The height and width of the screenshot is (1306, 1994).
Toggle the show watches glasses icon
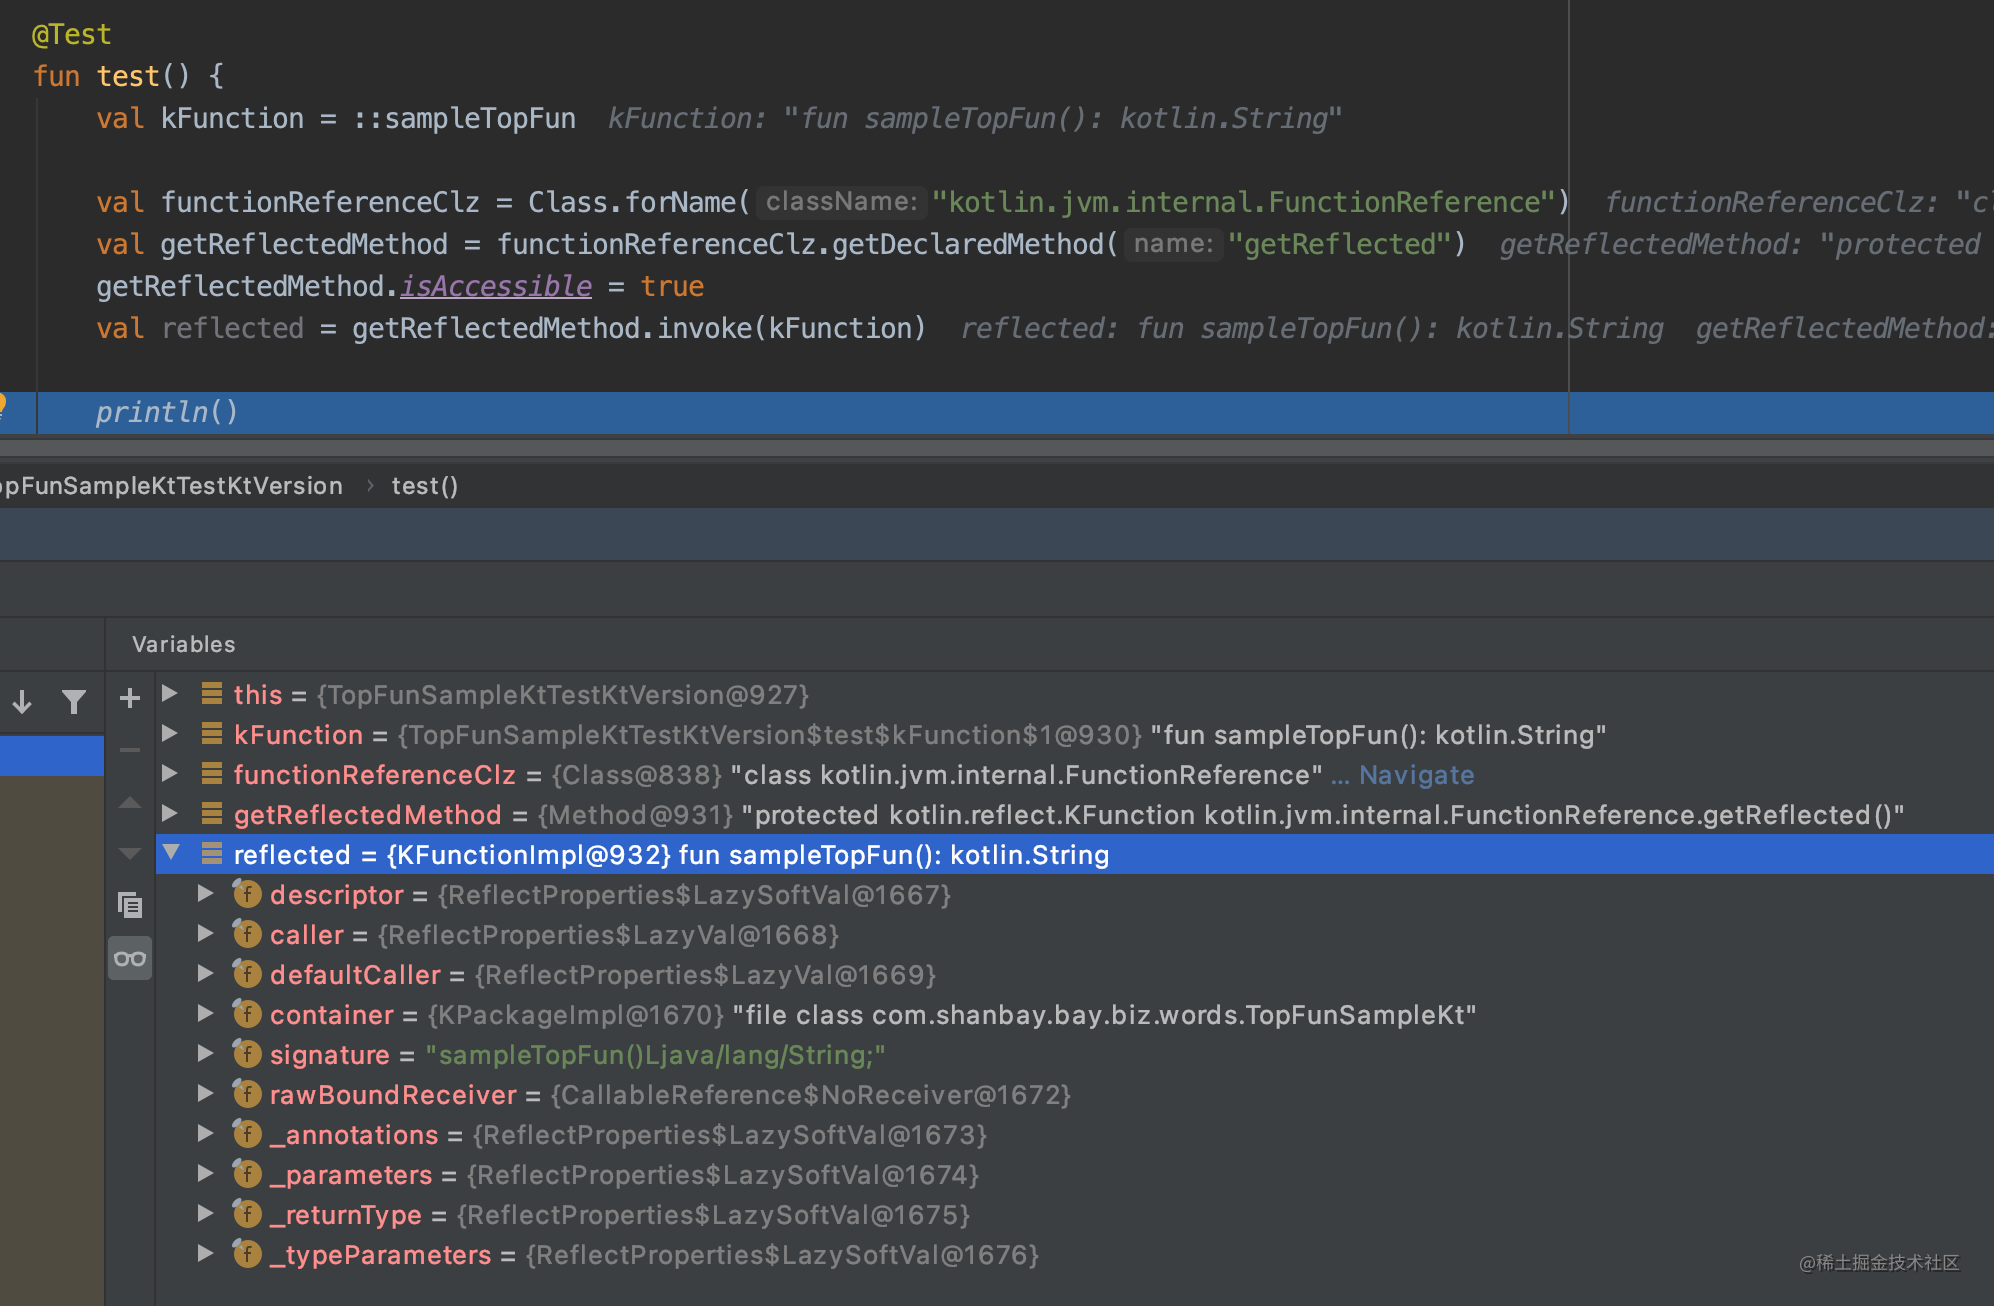[130, 958]
